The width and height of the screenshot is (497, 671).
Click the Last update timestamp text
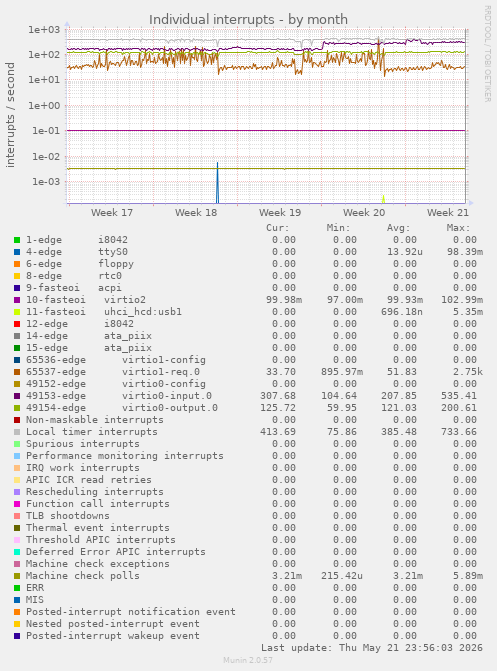[372, 648]
